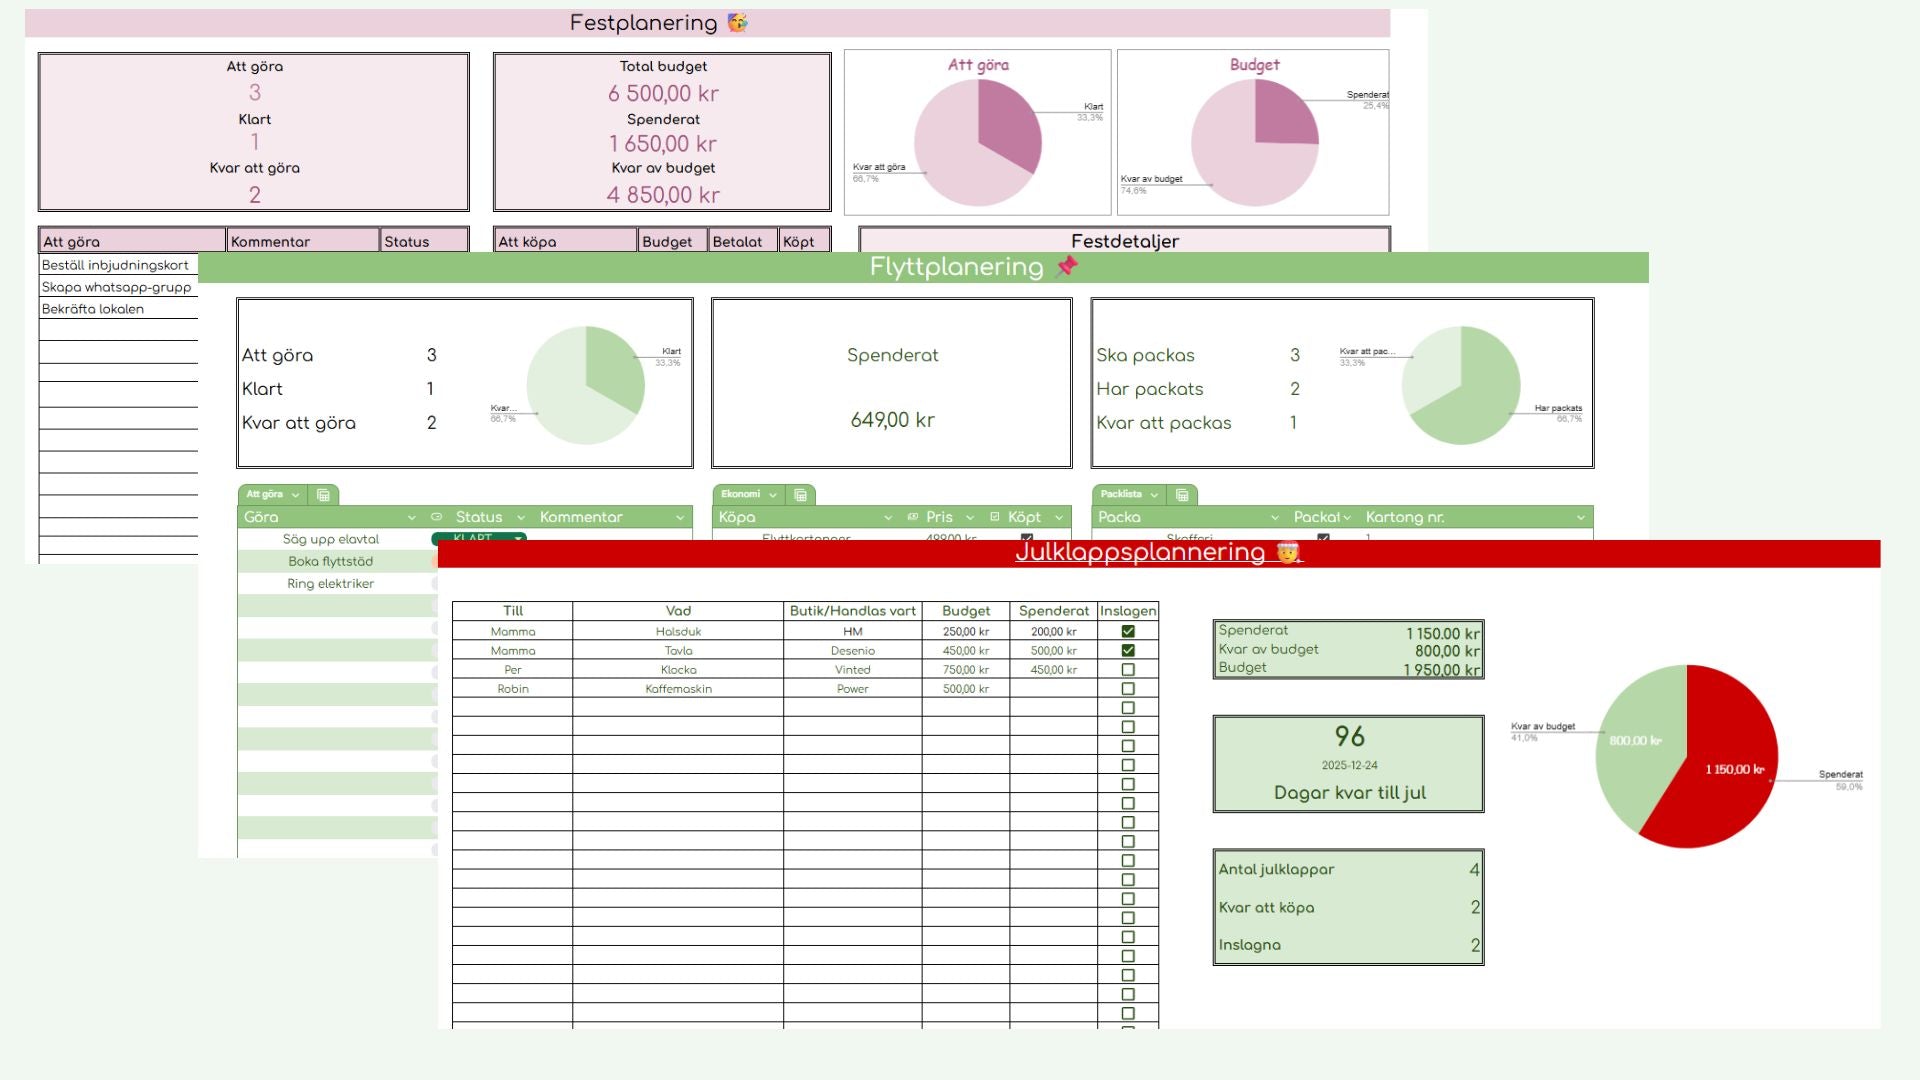Check Inslagen checkbox for Robin's Kaffemaskin
The width and height of the screenshot is (1920, 1080).
pyautogui.click(x=1128, y=689)
